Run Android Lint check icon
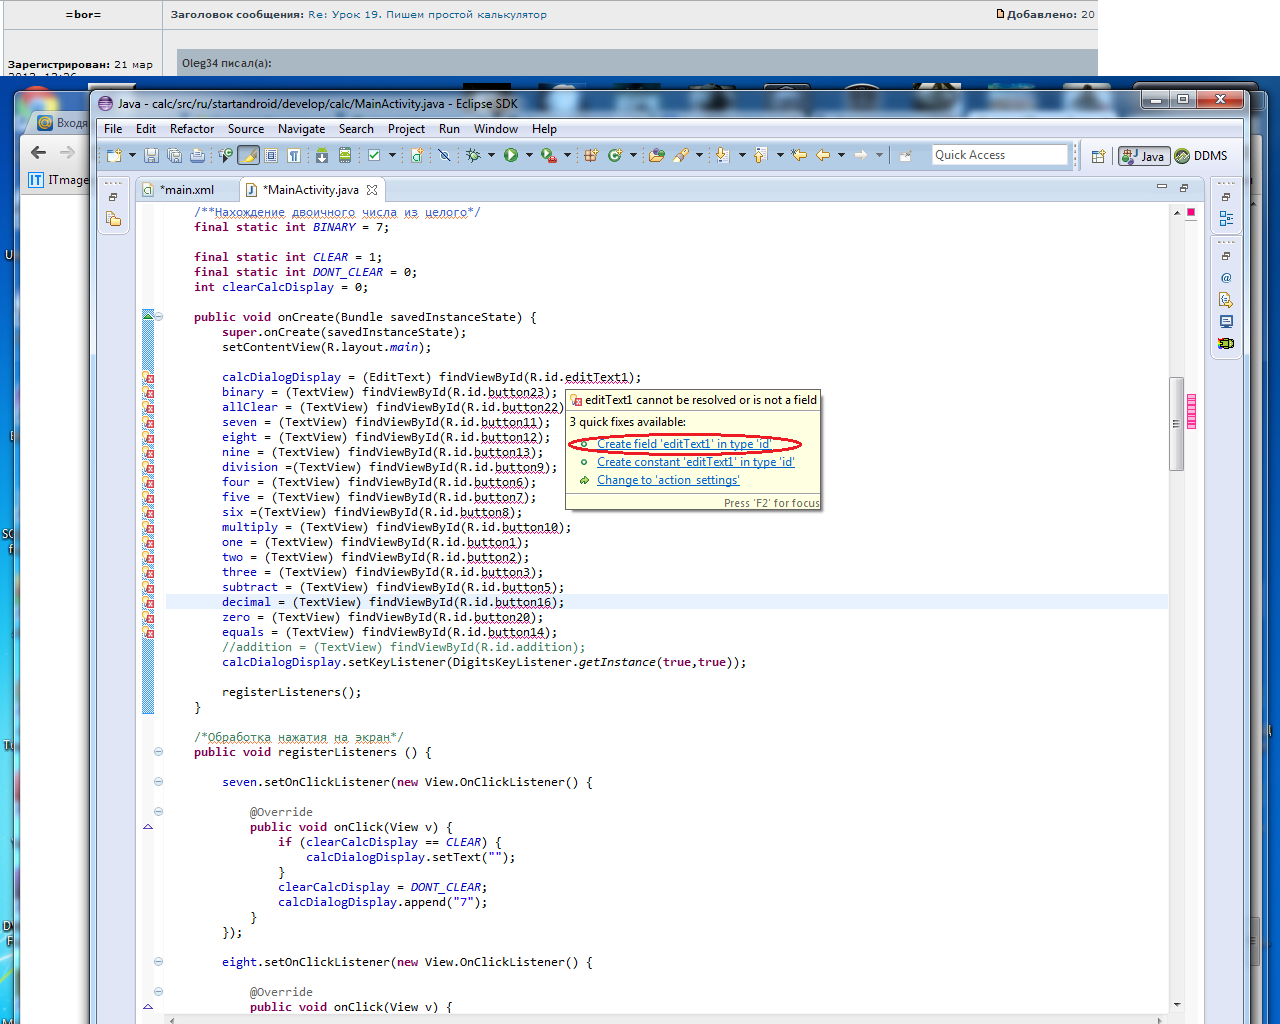The image size is (1280, 1024). 373,155
